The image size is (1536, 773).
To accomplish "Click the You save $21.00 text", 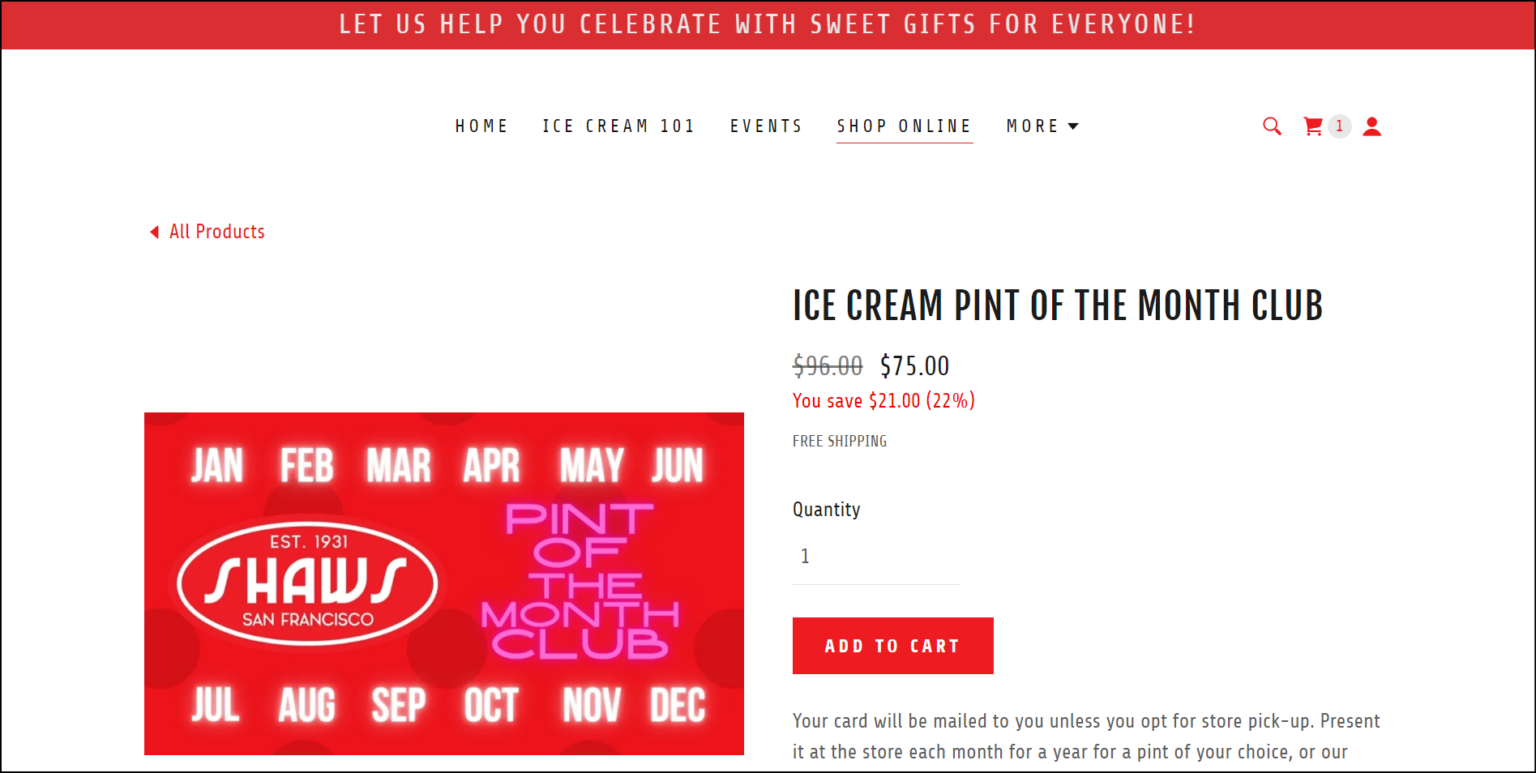I will click(x=883, y=400).
